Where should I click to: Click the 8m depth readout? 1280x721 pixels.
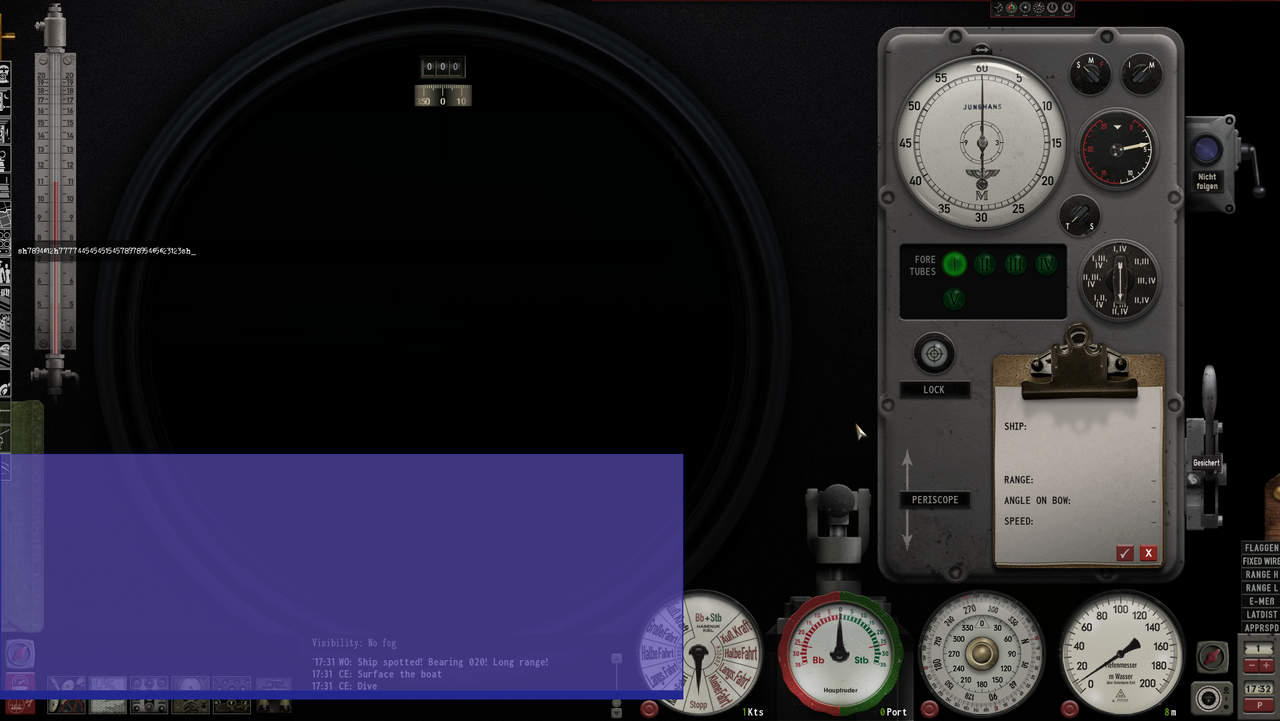[x=1170, y=712]
